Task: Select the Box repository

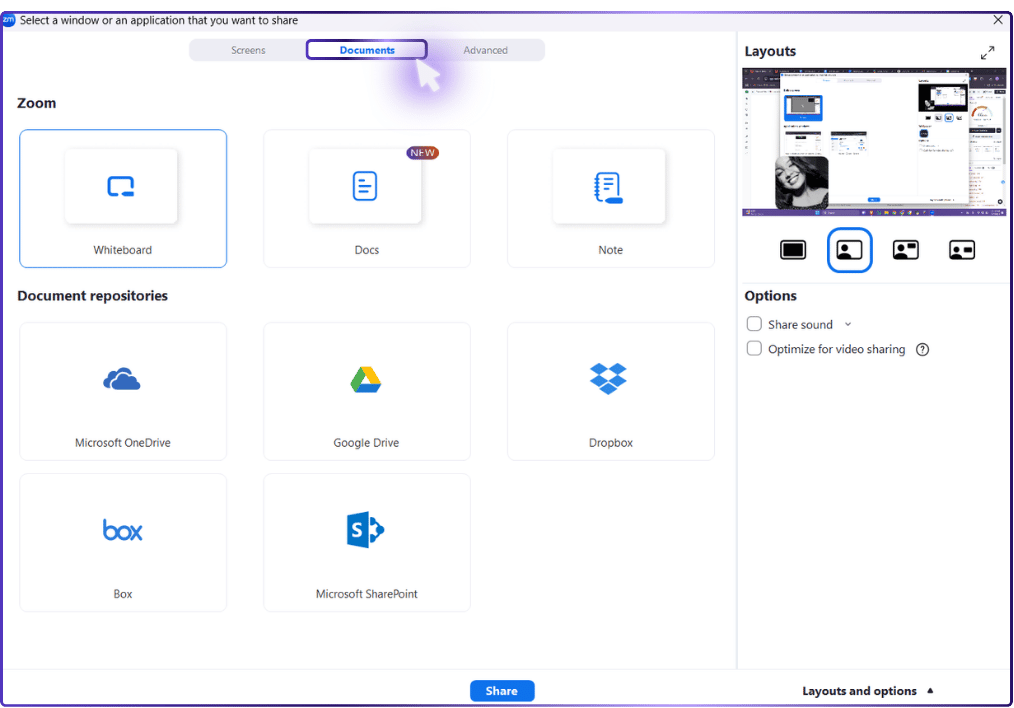Action: [x=123, y=542]
